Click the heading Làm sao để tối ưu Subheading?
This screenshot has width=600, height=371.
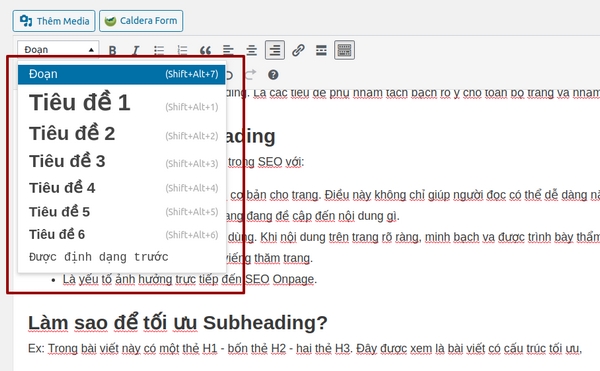[178, 323]
